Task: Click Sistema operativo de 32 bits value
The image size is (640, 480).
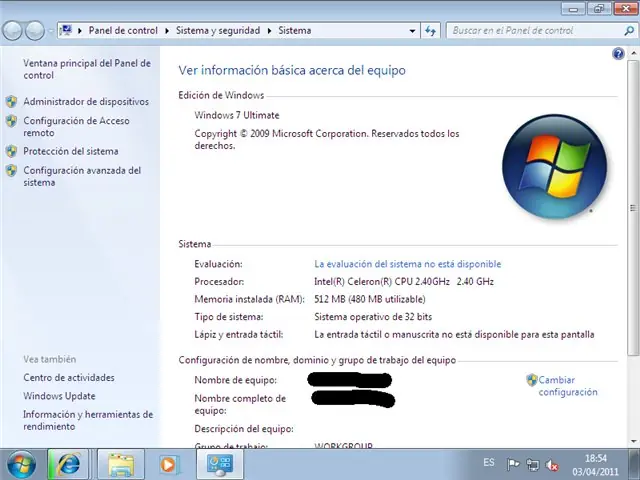Action: coord(373,317)
